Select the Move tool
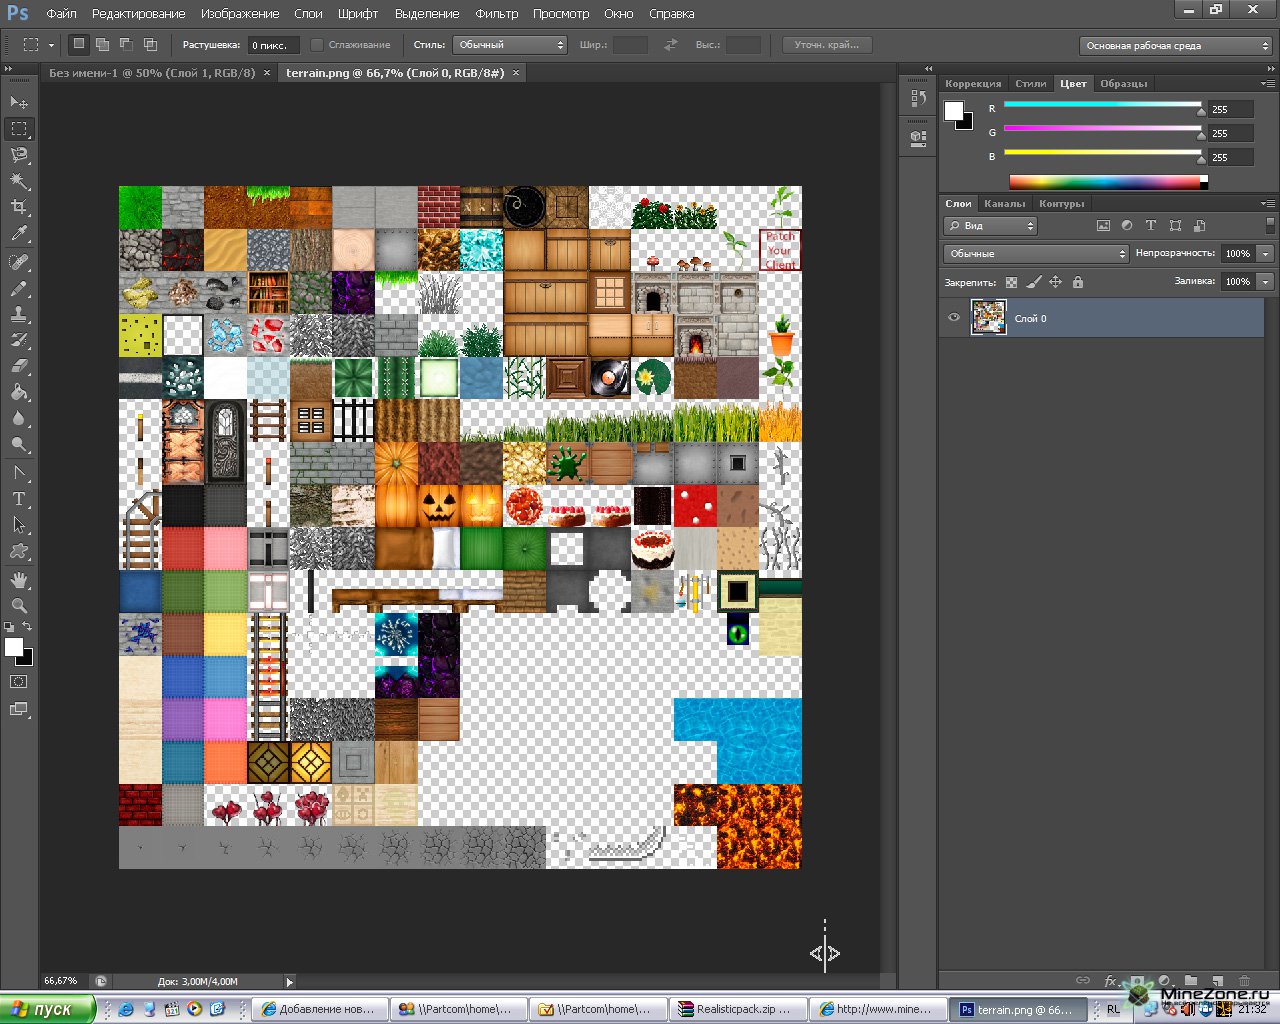The image size is (1280, 1024). tap(19, 102)
